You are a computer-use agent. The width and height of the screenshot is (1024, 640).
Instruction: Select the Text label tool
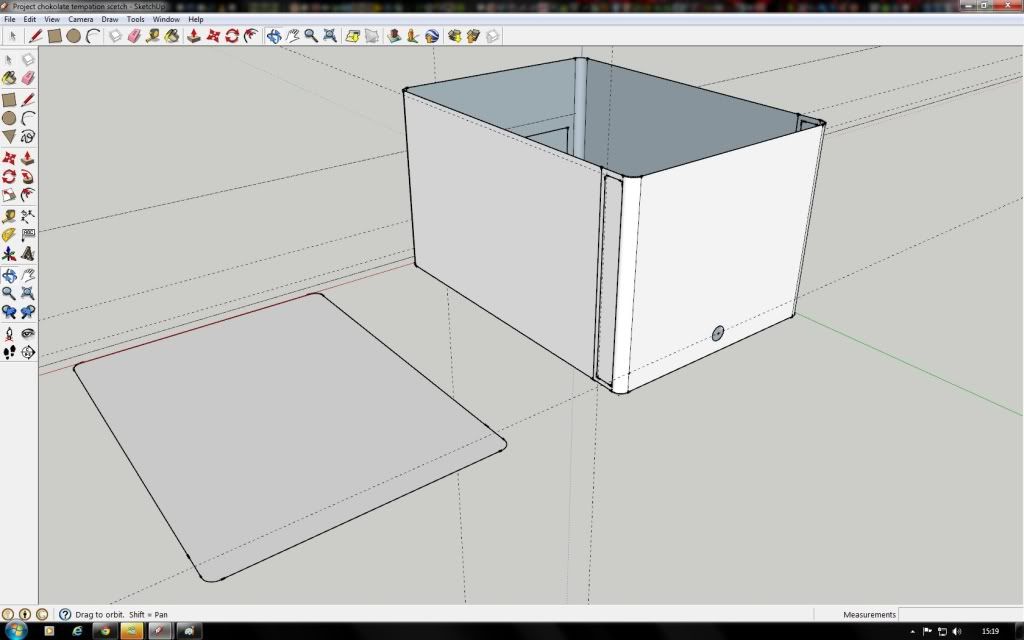click(27, 234)
